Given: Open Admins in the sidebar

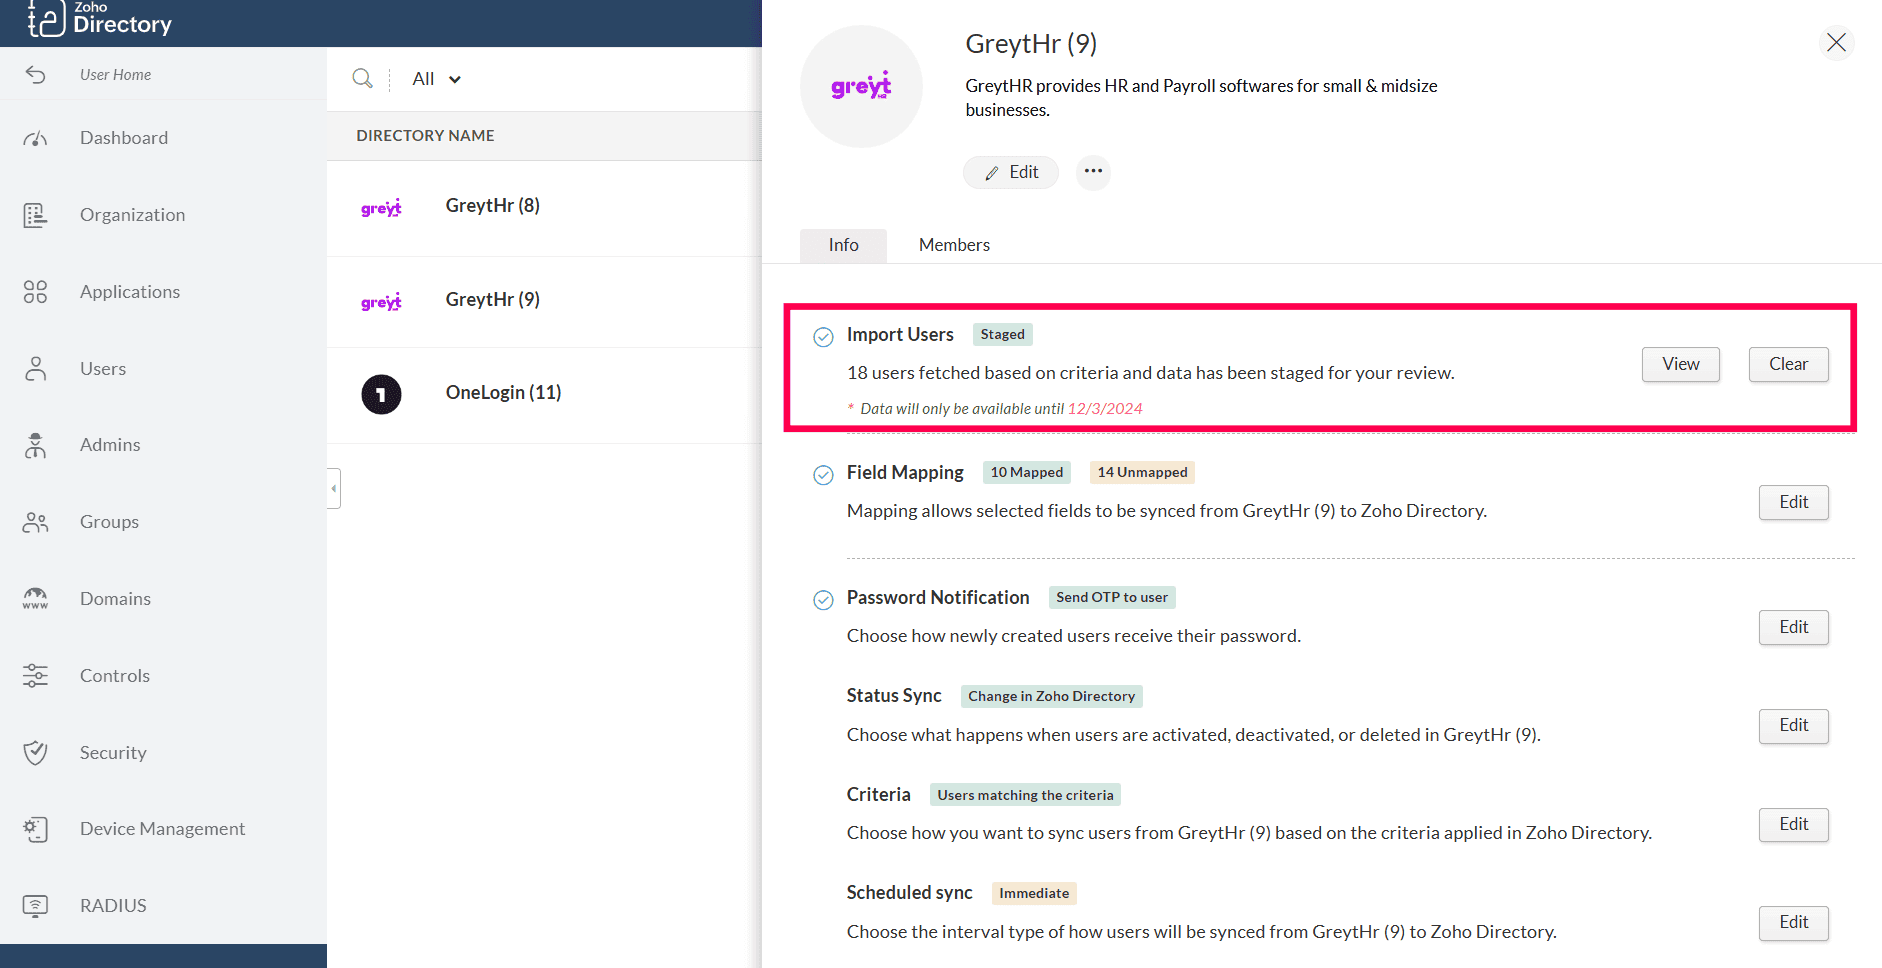Looking at the screenshot, I should point(110,445).
